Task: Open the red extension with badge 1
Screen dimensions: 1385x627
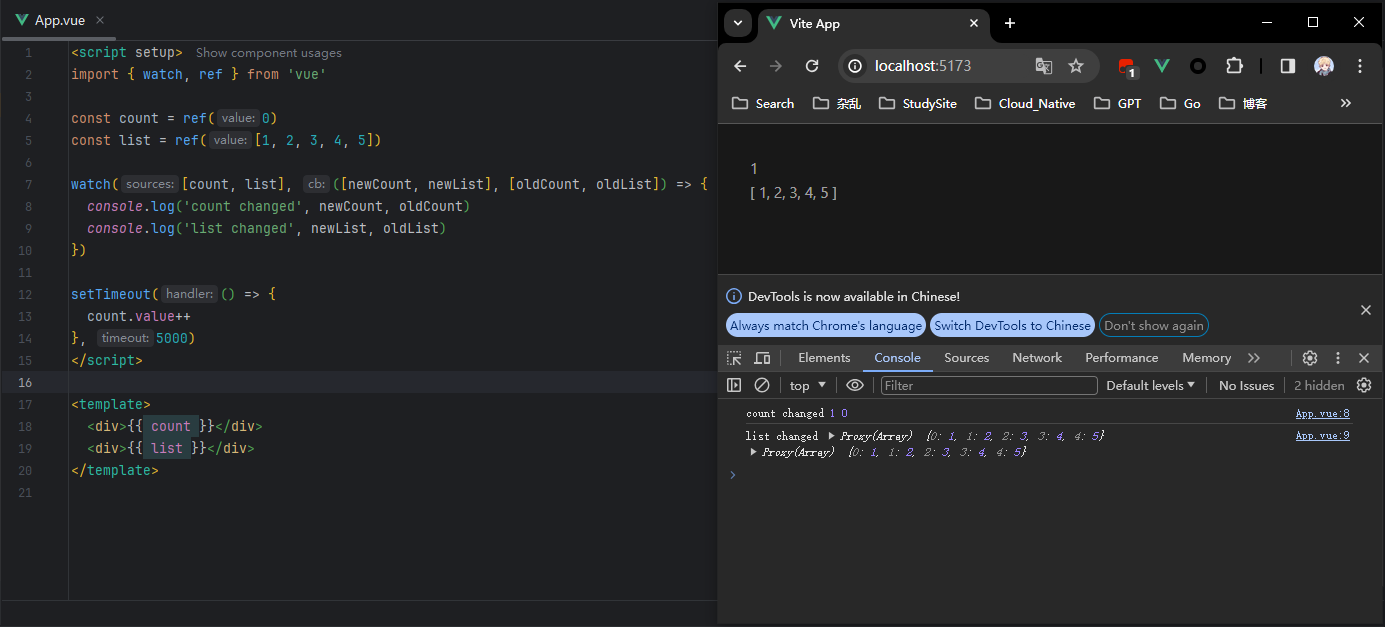Action: click(1127, 67)
